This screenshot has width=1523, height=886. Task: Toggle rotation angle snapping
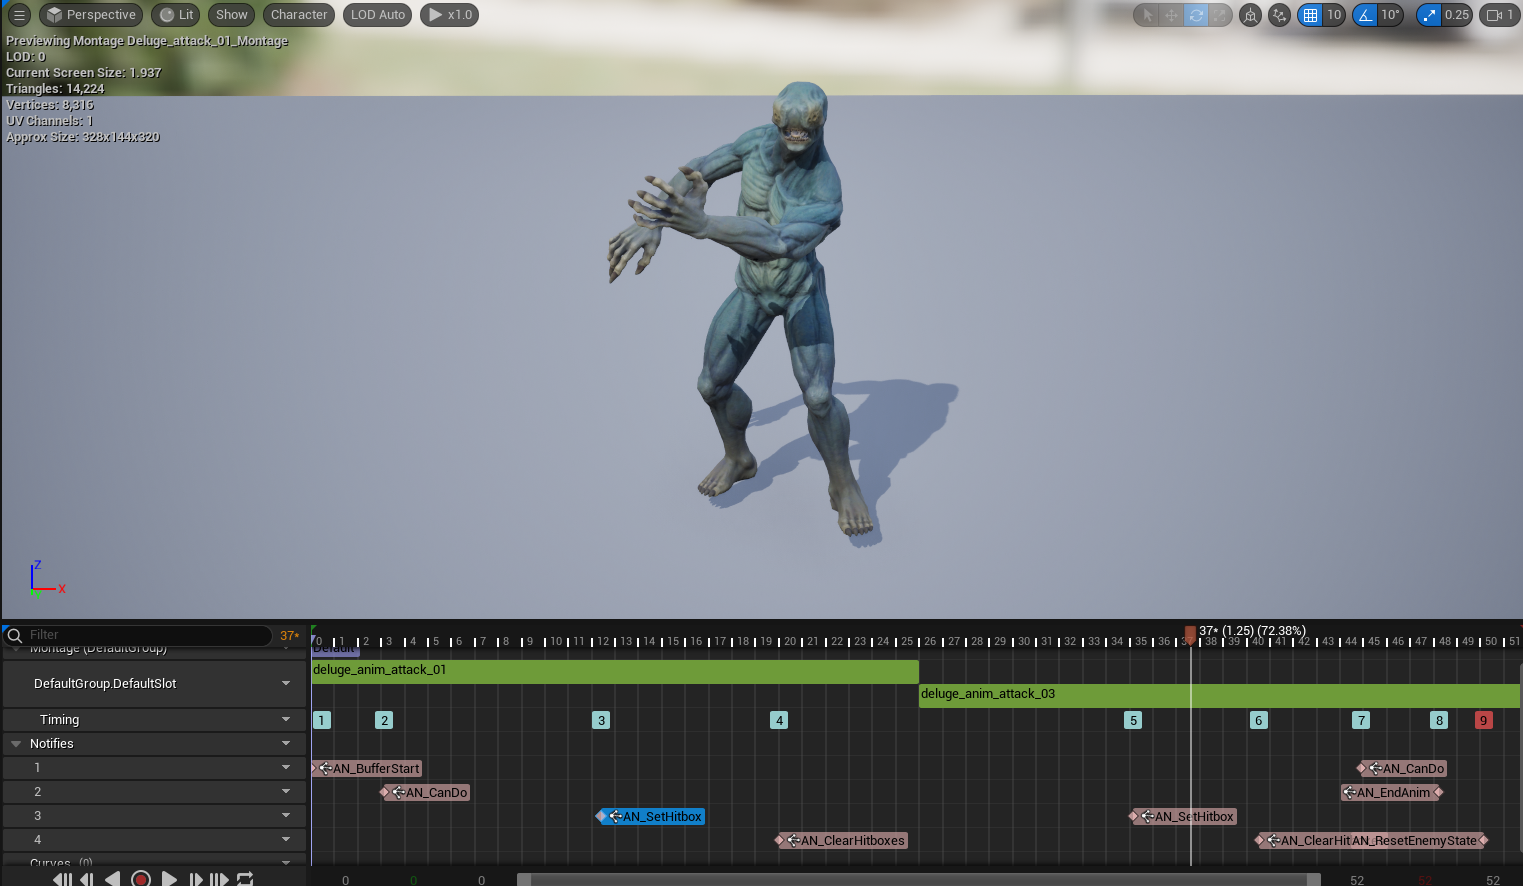tap(1365, 15)
